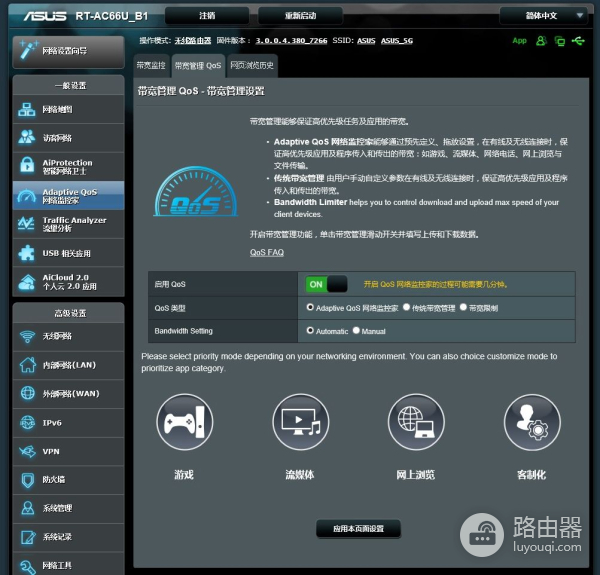This screenshot has width=600, height=575.
Task: Open the Network Tools (网络工具) page
Action: pyautogui.click(x=68, y=564)
